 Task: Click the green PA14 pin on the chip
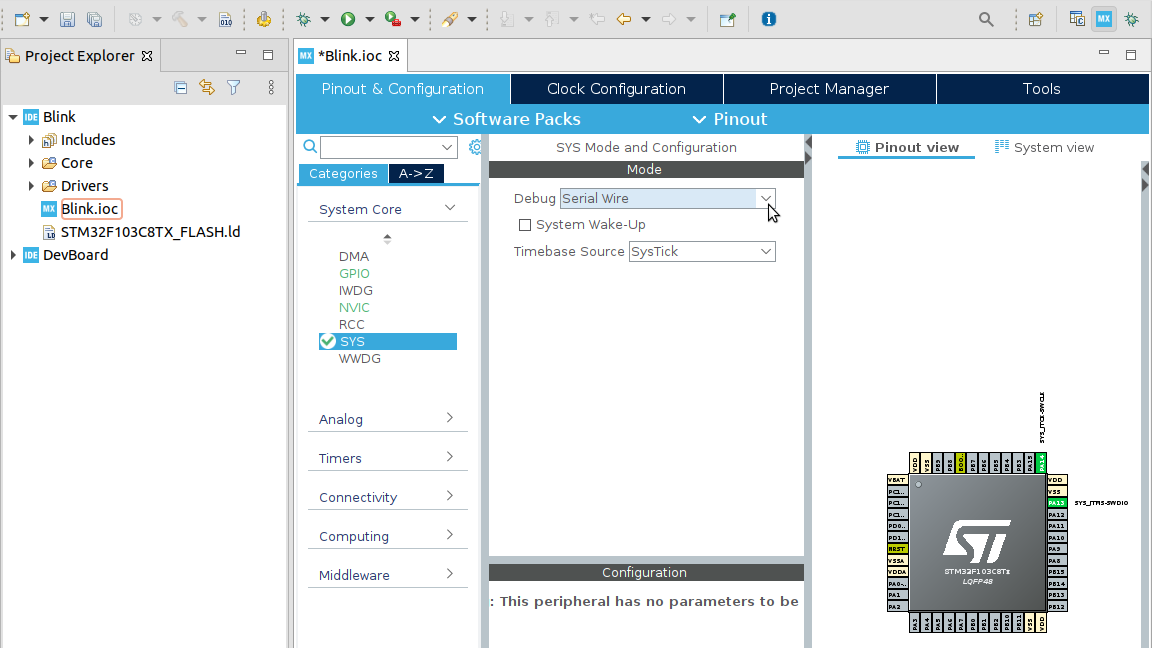[1041, 463]
